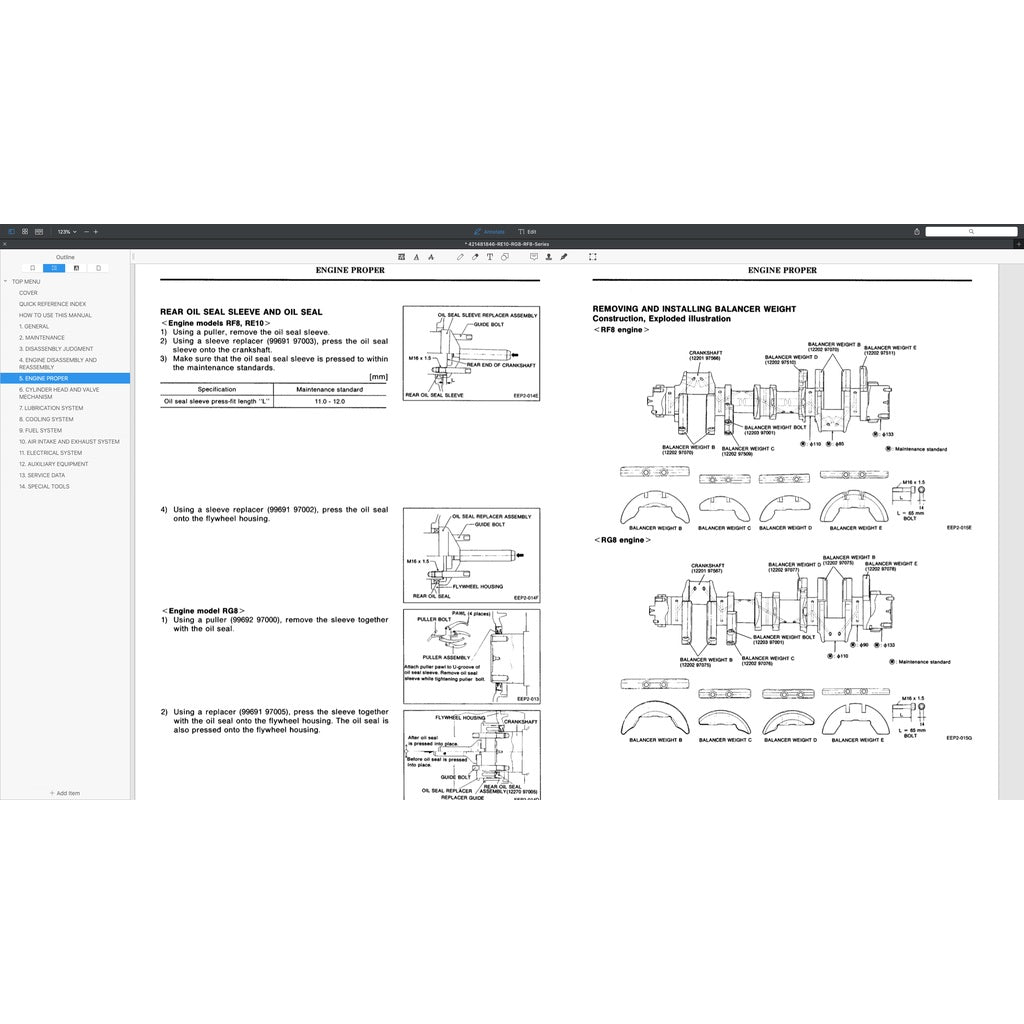The image size is (1024, 1024).
Task: Select the stamp annotation tool
Action: (x=549, y=257)
